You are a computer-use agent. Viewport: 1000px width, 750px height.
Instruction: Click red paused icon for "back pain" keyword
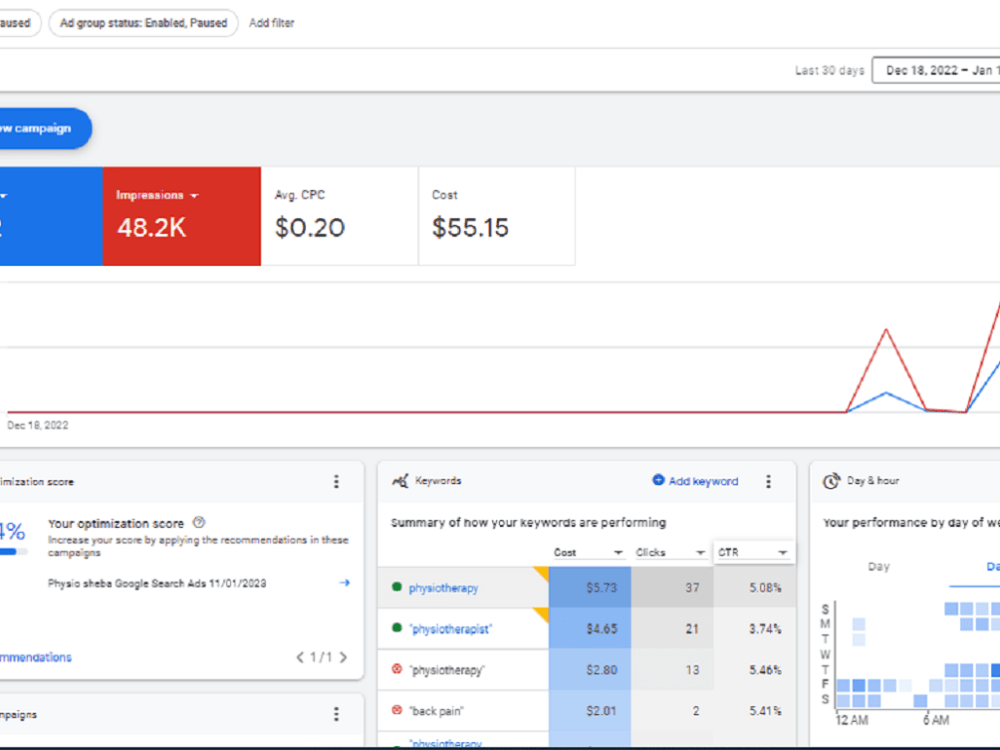point(397,710)
